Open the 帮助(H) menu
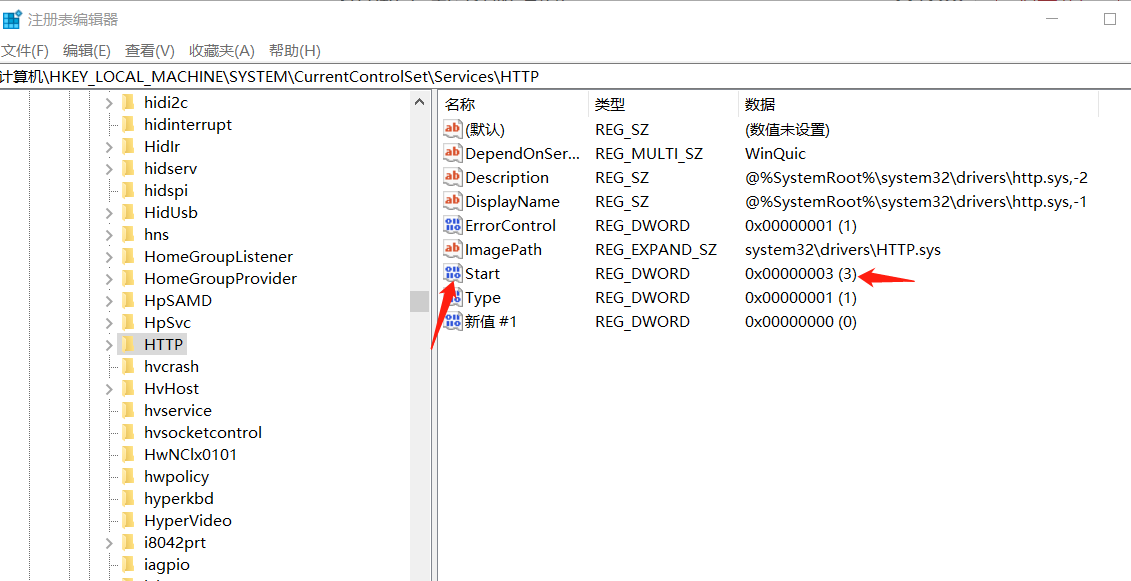Viewport: 1131px width, 581px height. coord(294,51)
